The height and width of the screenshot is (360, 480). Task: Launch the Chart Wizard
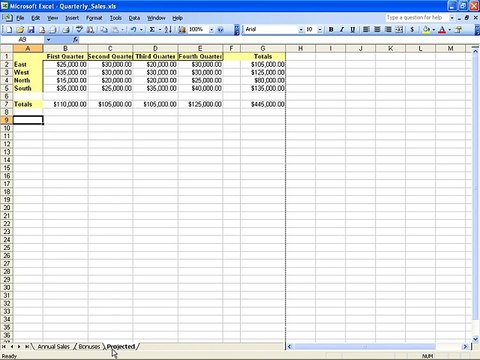[182, 30]
